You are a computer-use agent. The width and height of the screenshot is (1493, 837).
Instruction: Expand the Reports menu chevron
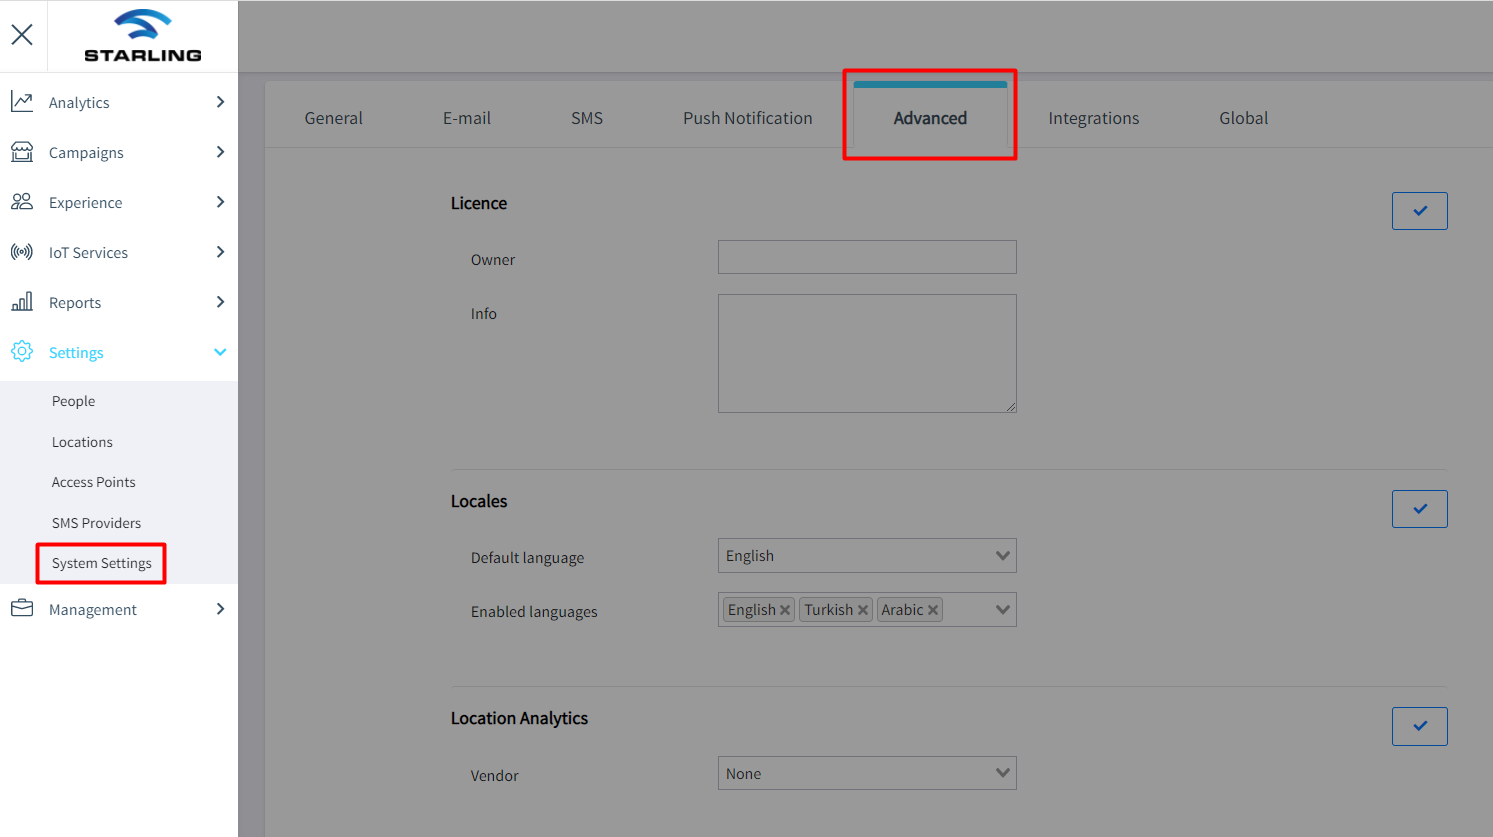220,302
